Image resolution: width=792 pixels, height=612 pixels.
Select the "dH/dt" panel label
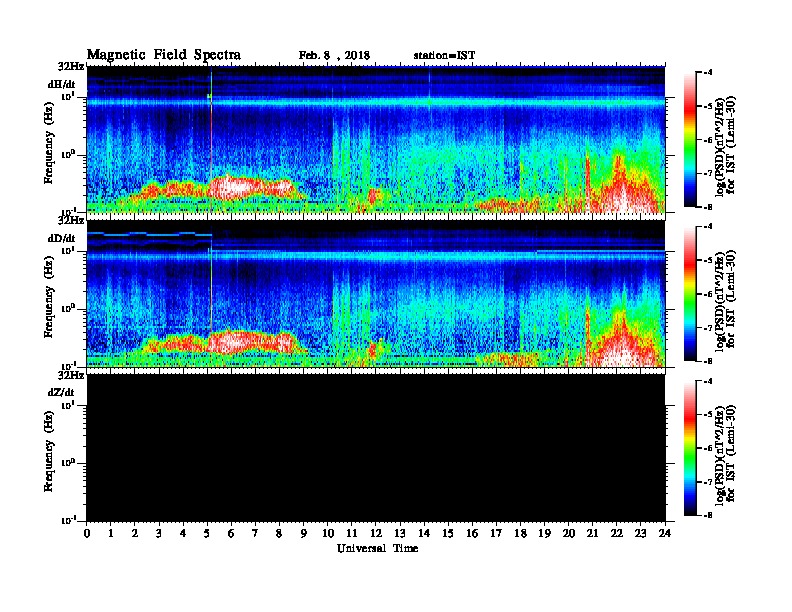pyautogui.click(x=62, y=84)
